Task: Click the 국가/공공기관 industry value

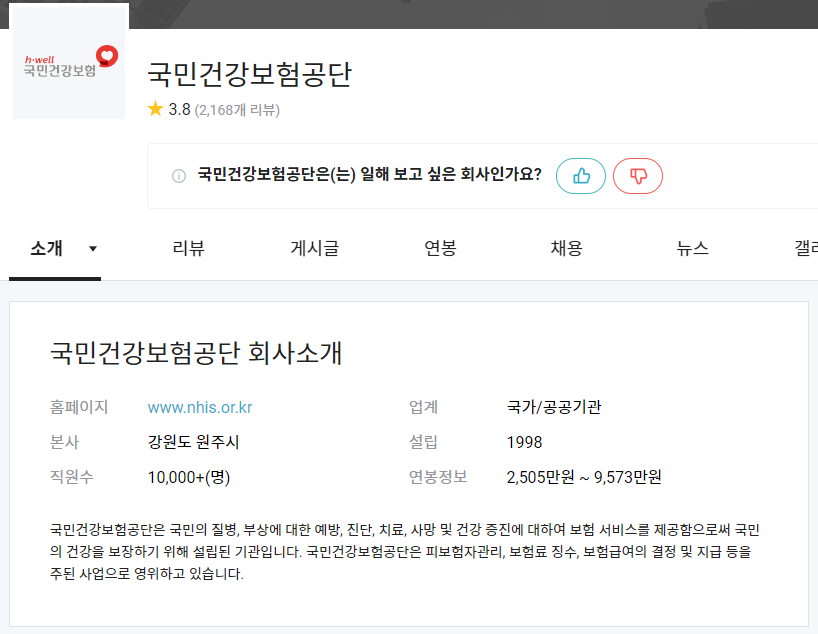Action: (x=554, y=407)
